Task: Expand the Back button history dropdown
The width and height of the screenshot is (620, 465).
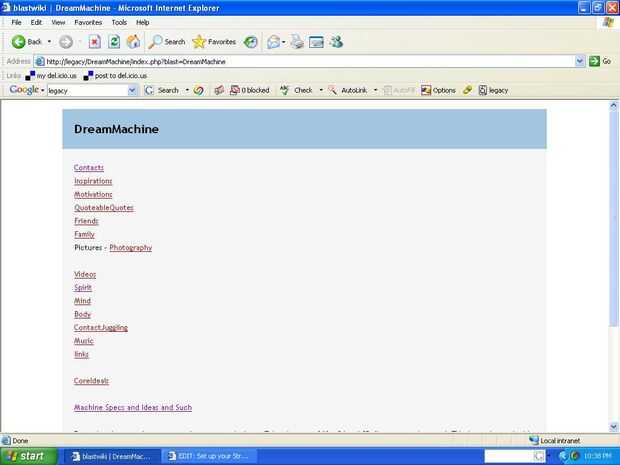Action: pos(49,42)
